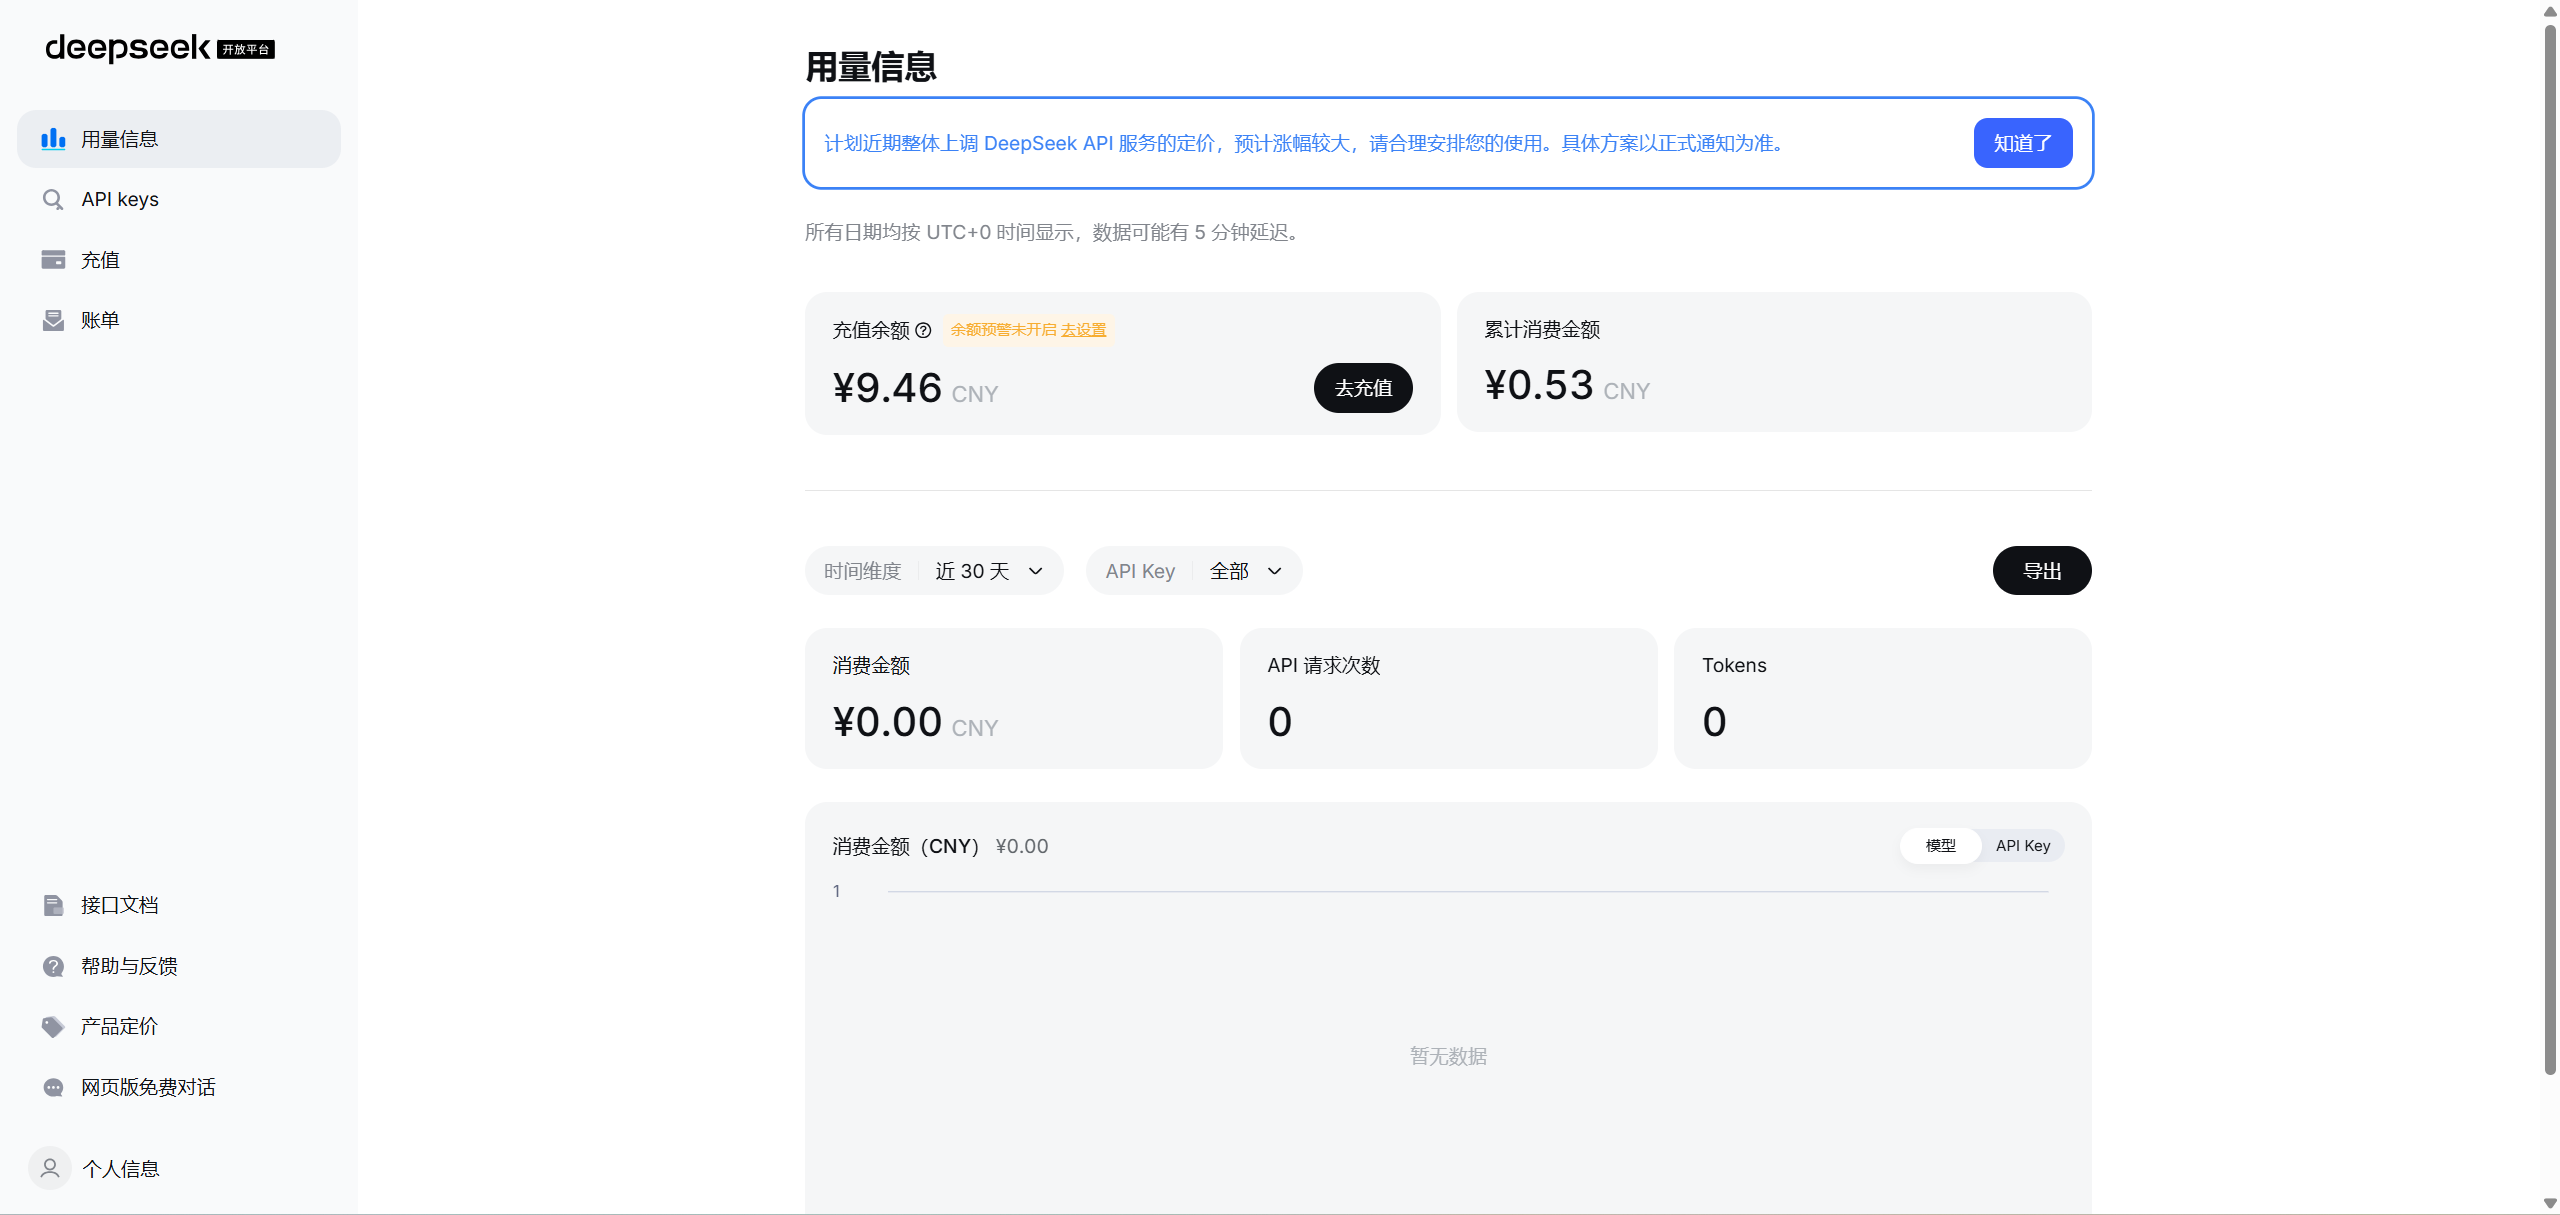This screenshot has height=1215, width=2560.
Task: Click the UTC+0 time note text
Action: (x=1055, y=232)
